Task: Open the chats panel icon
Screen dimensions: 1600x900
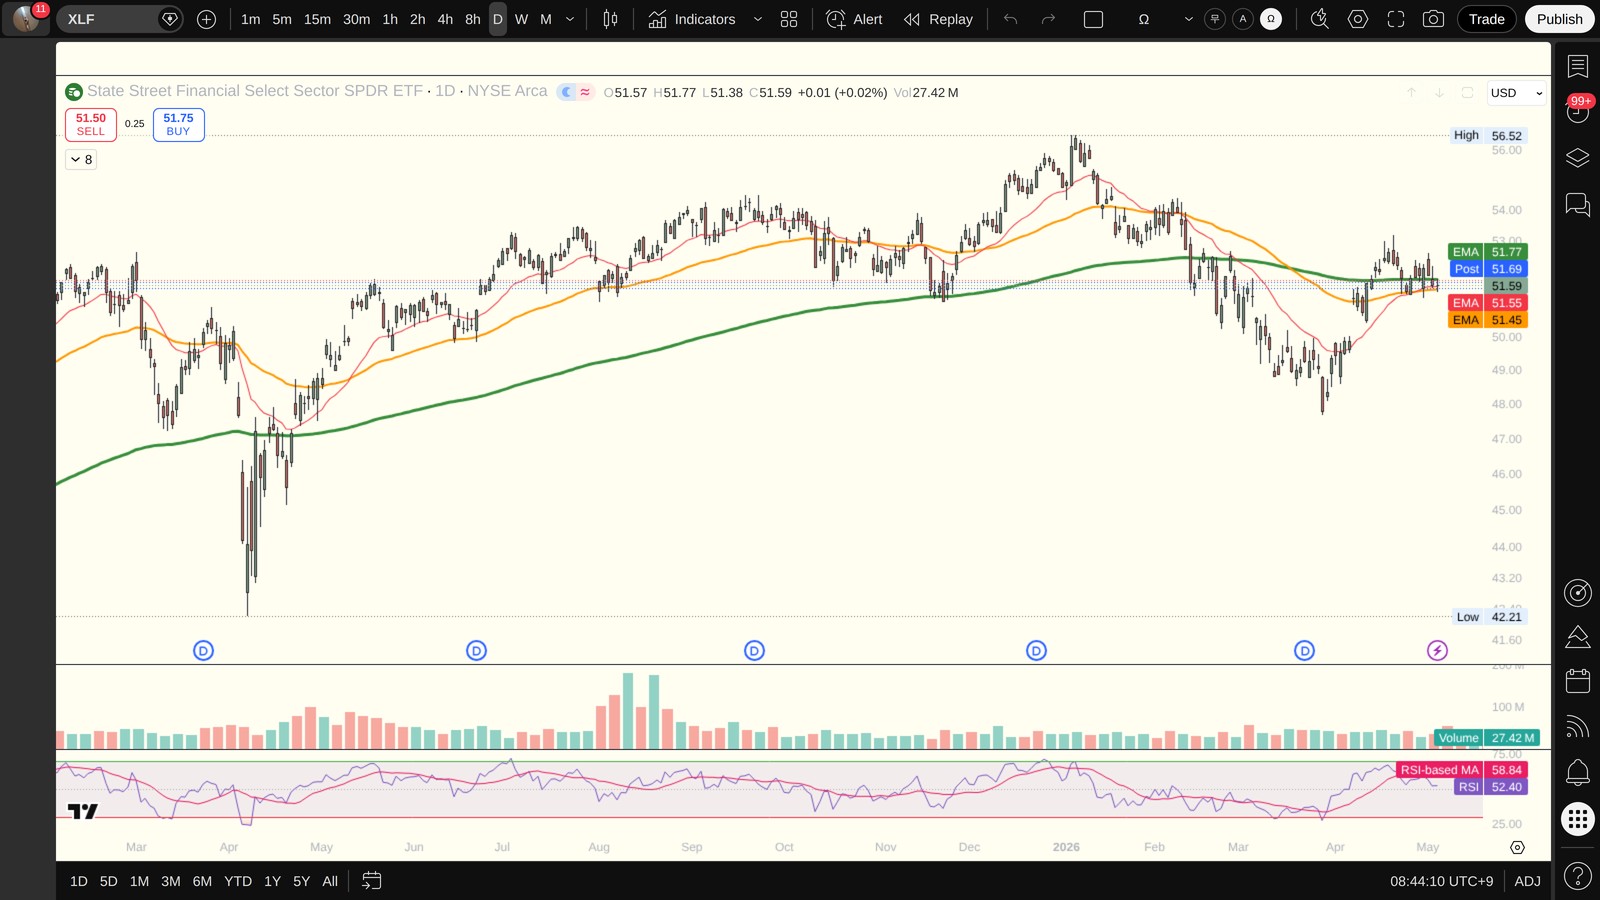Action: 1578,205
